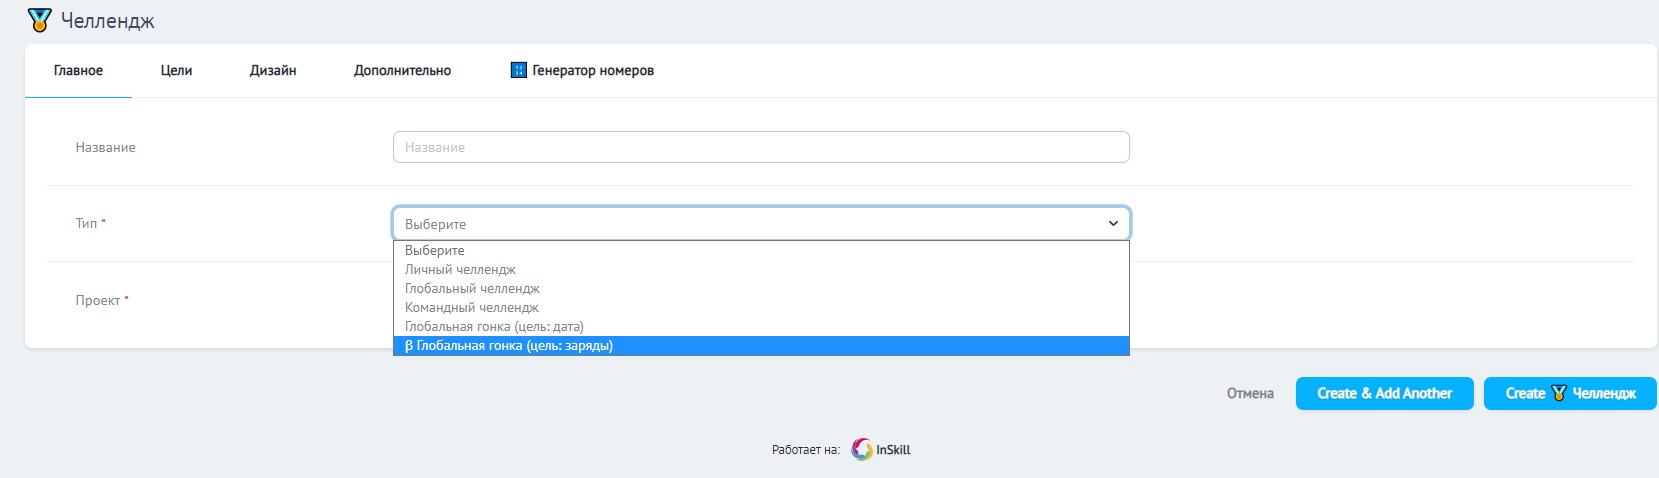Viewport: 1659px width, 478px height.
Task: Click the Отмена link
Action: [1250, 394]
